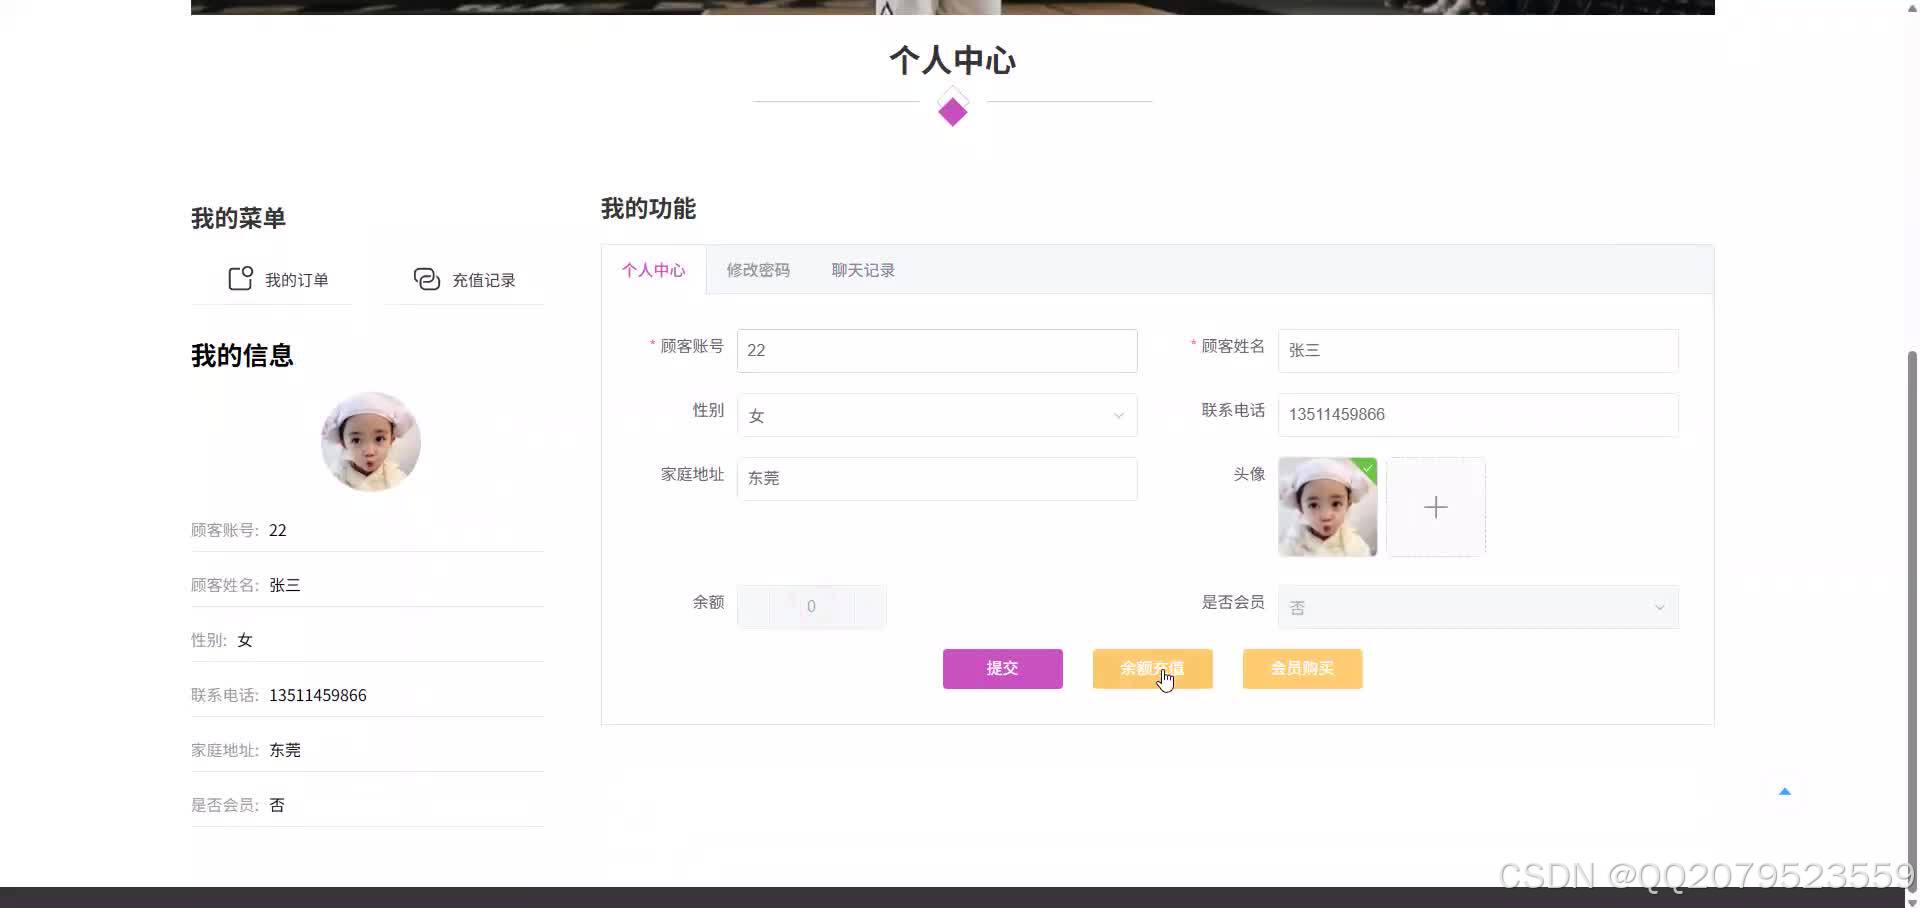This screenshot has height=908, width=1920.
Task: Click the 性别 女 value in sidebar
Action: 245,640
